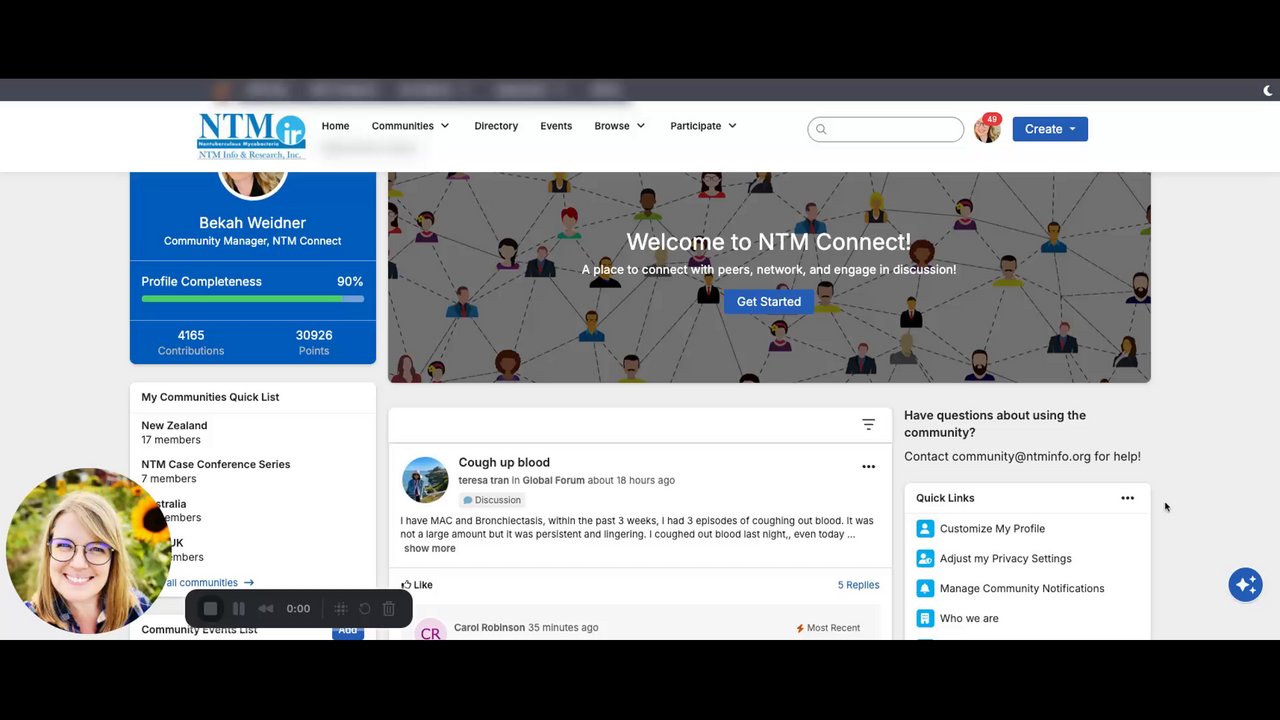Open the AI assistant sparkle button
This screenshot has height=720, width=1280.
coord(1245,585)
